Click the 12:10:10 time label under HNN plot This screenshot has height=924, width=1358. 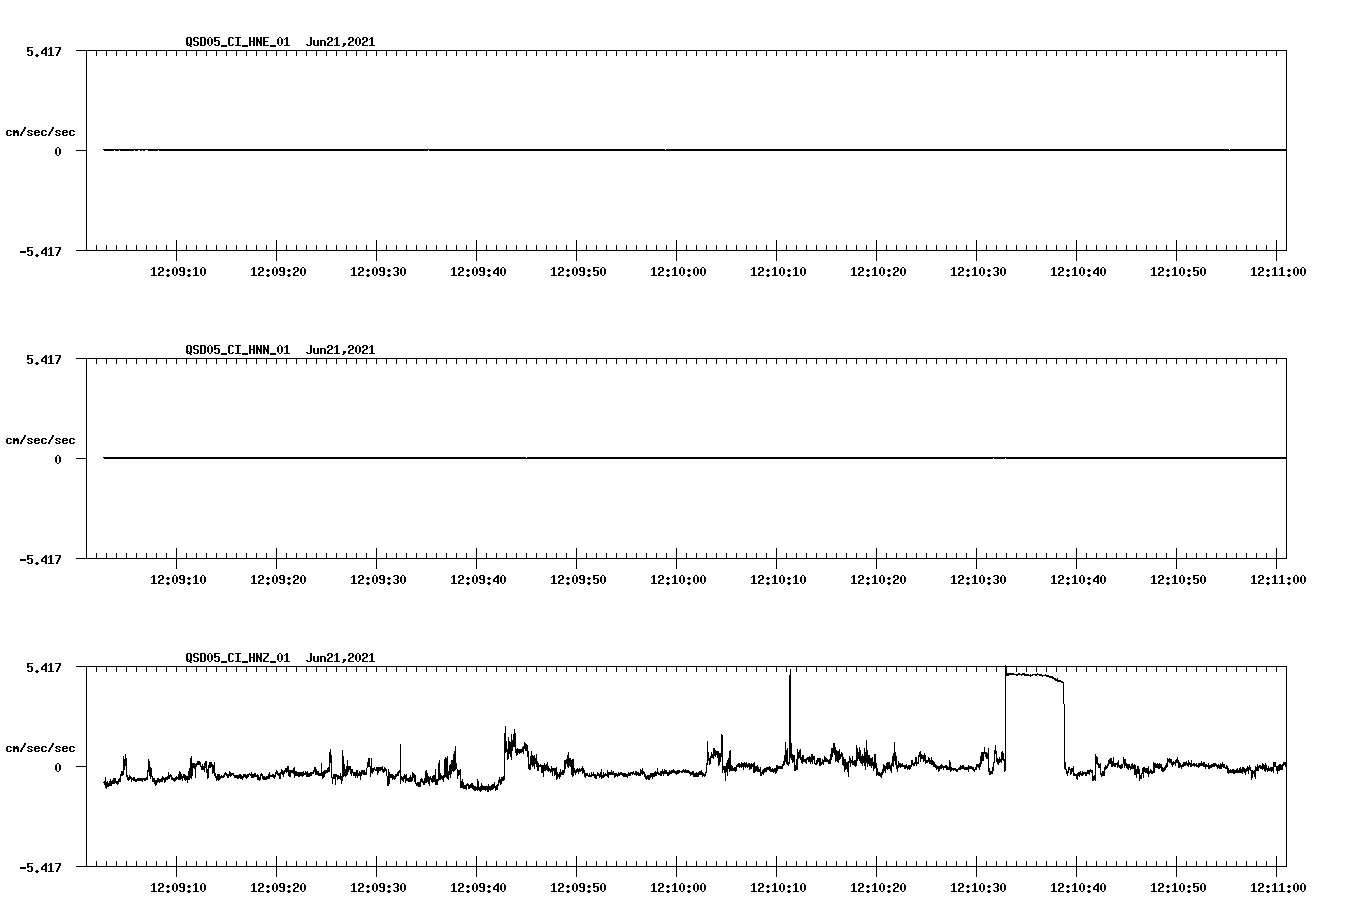778,579
